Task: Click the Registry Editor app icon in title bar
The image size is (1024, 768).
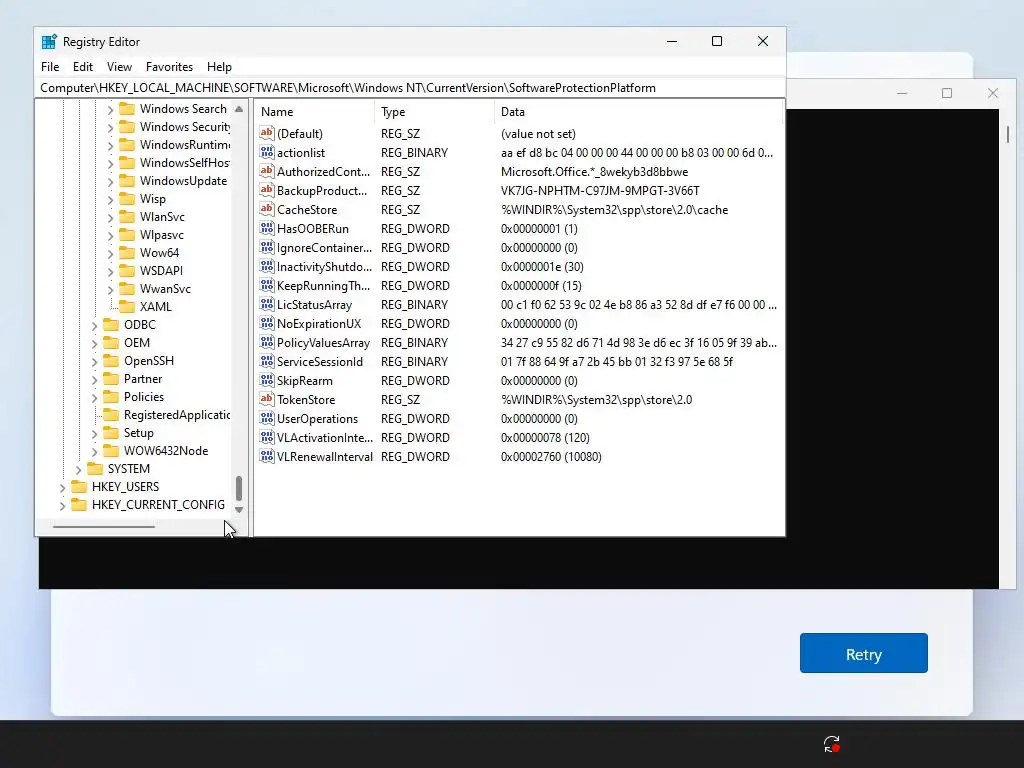Action: (49, 42)
